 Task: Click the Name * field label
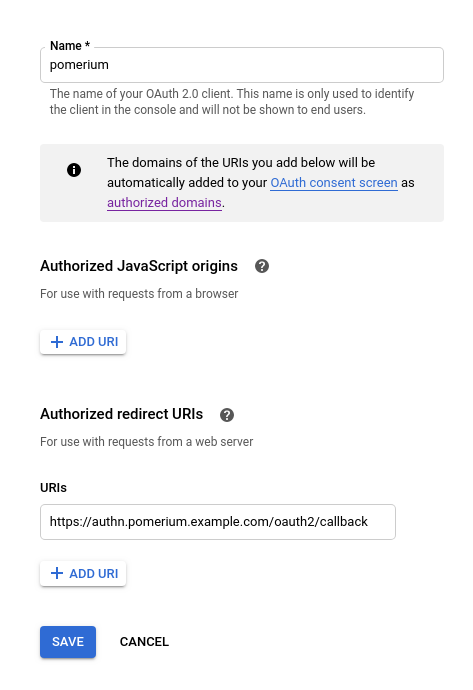(70, 46)
